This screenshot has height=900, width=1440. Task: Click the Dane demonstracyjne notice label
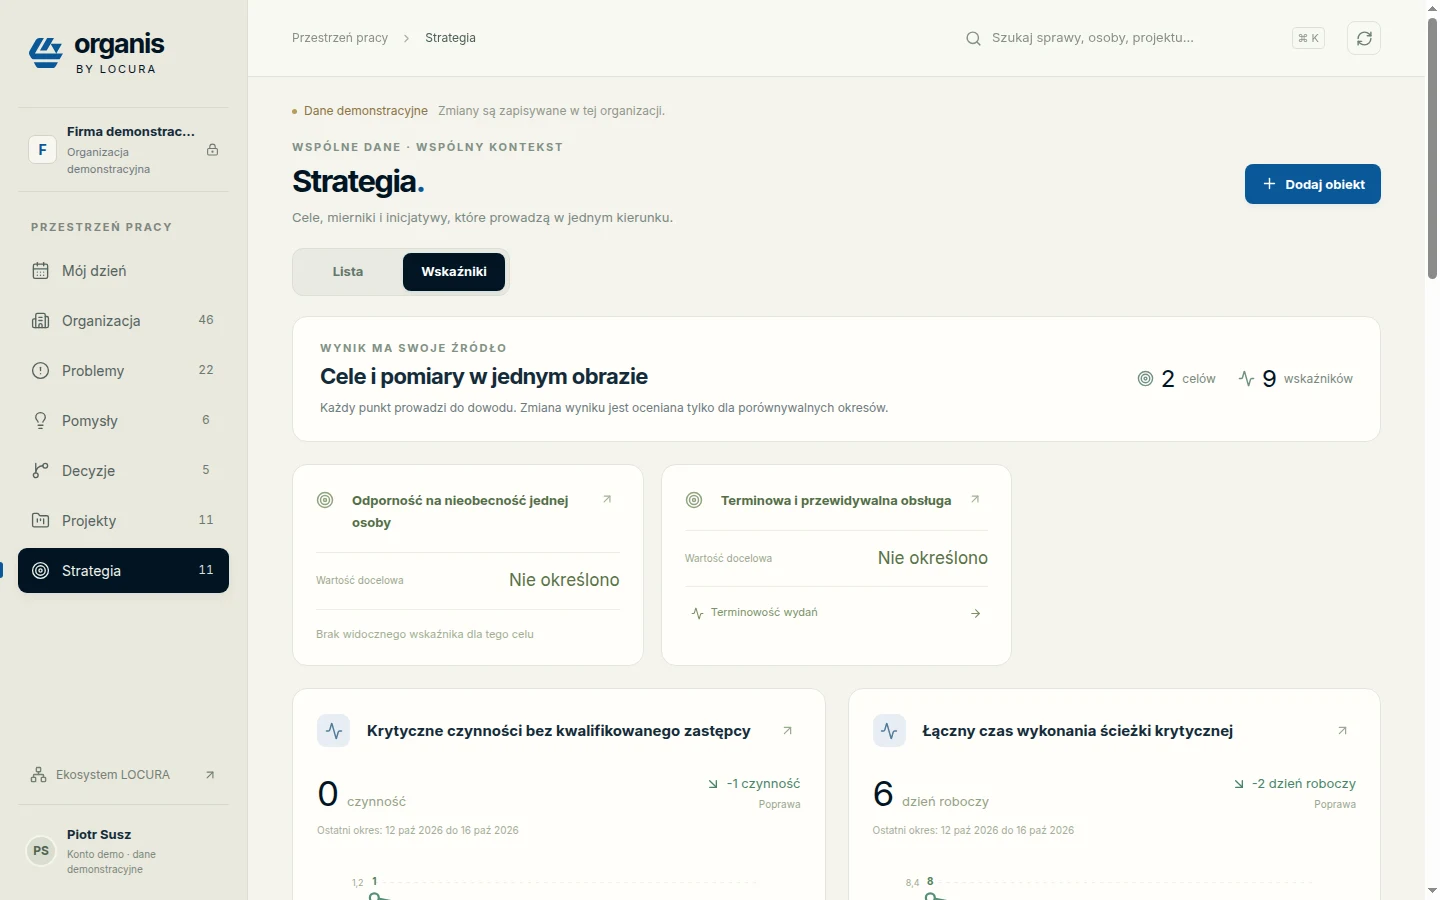coord(366,111)
